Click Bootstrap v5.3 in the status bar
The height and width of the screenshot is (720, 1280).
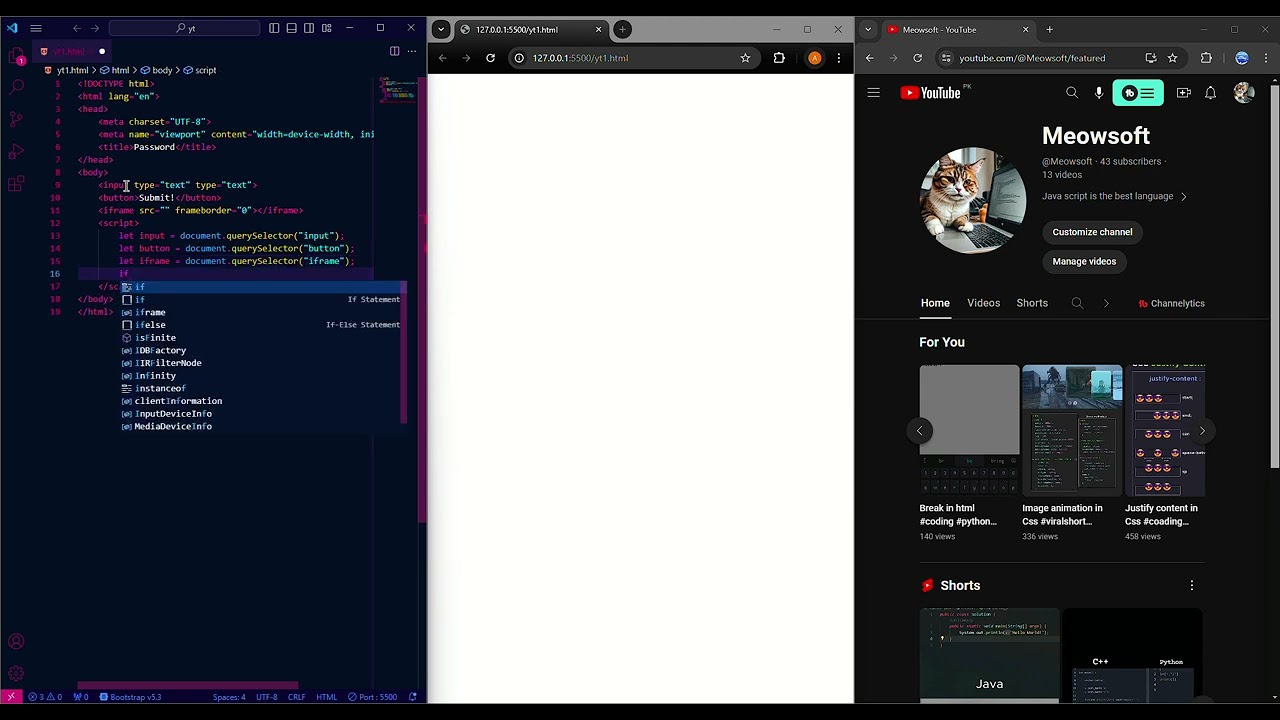tap(130, 697)
